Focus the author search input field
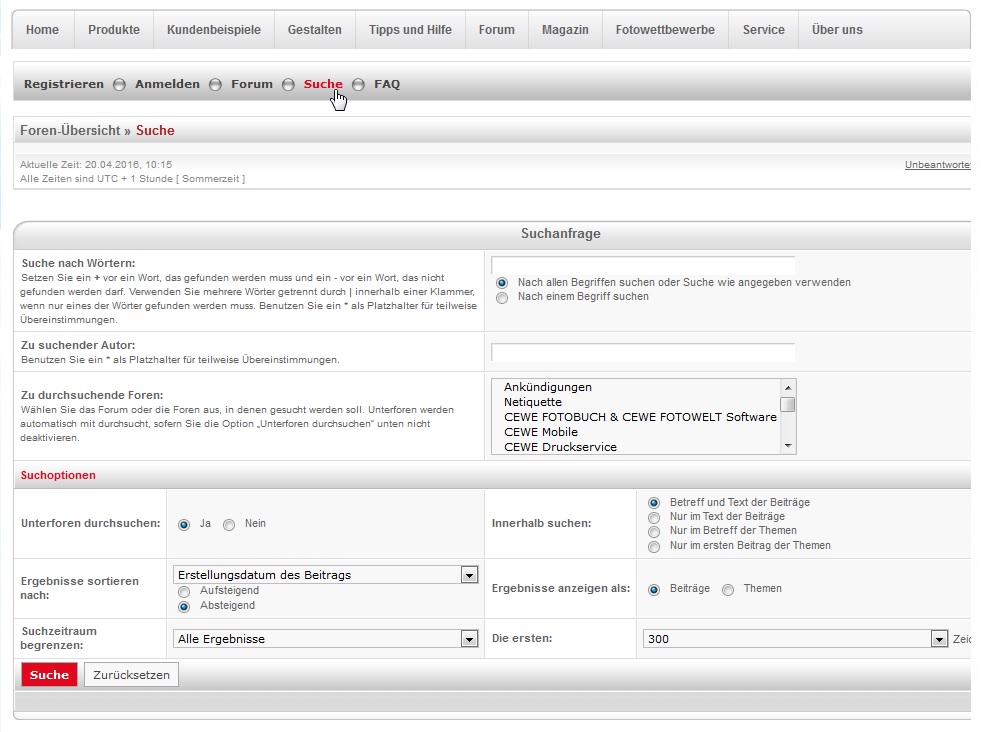The width and height of the screenshot is (981, 732). (x=643, y=352)
